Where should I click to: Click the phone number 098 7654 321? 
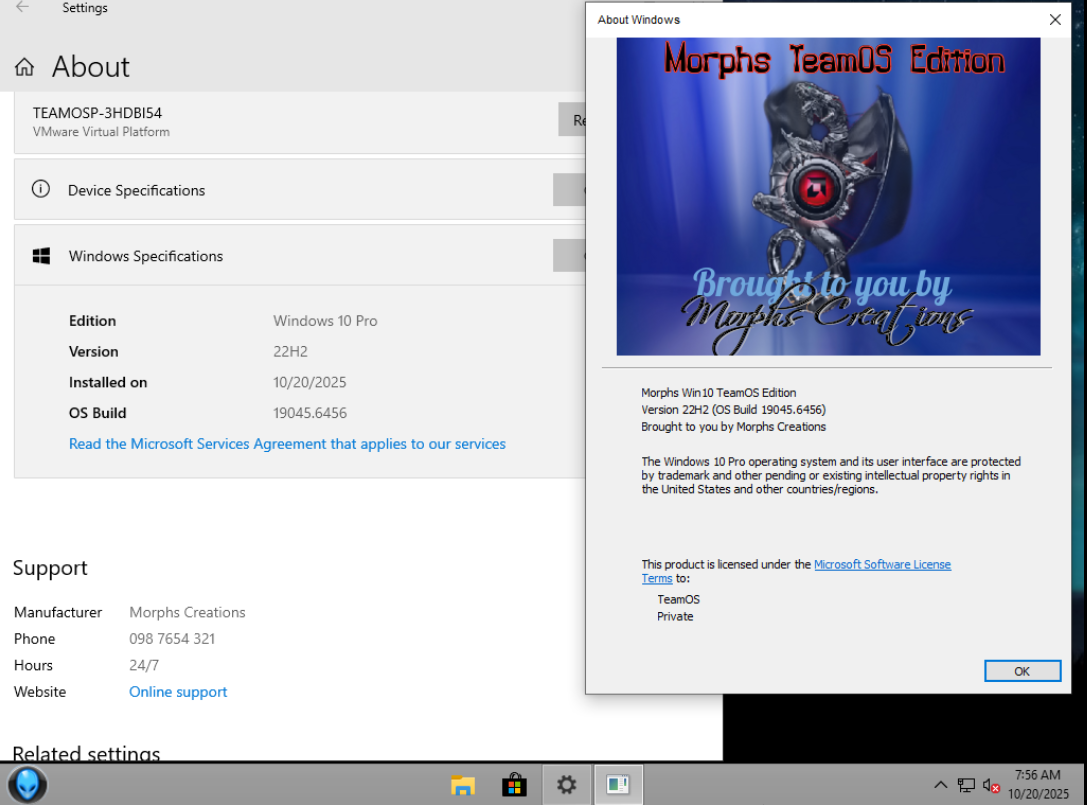coord(172,639)
